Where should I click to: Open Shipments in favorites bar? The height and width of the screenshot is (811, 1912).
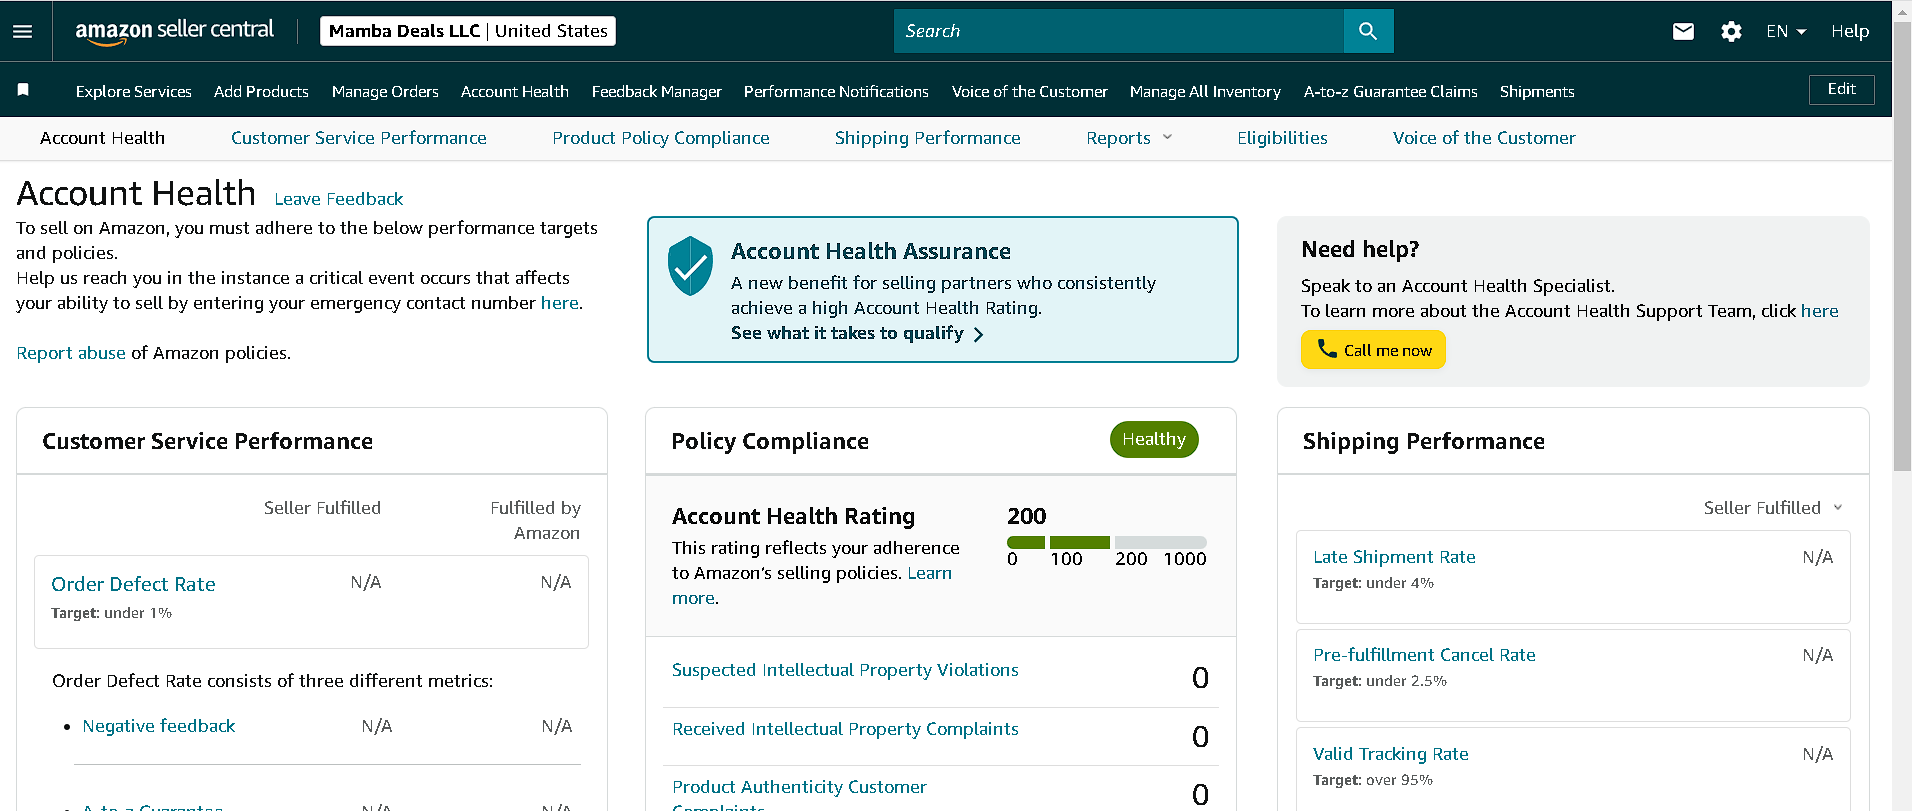(x=1537, y=91)
